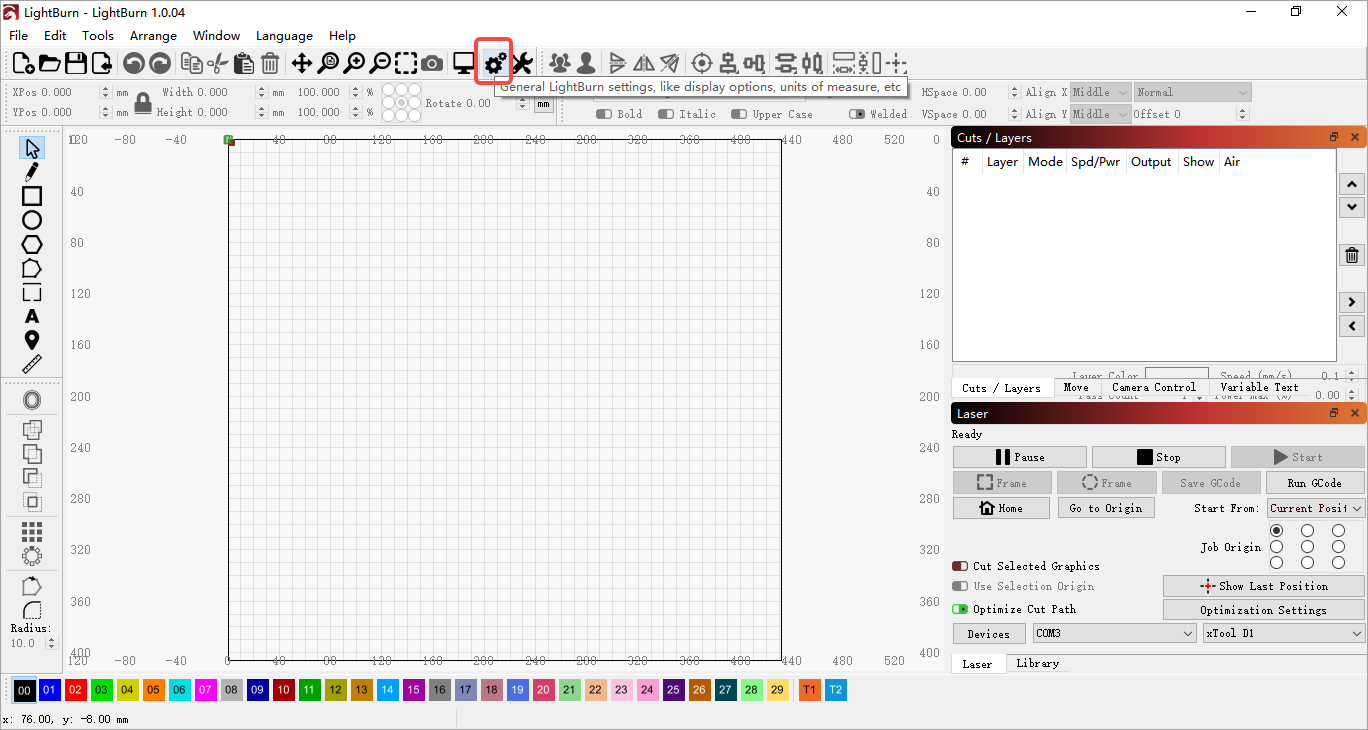1368x730 pixels.
Task: Toggle Bold text switch
Action: coord(604,114)
